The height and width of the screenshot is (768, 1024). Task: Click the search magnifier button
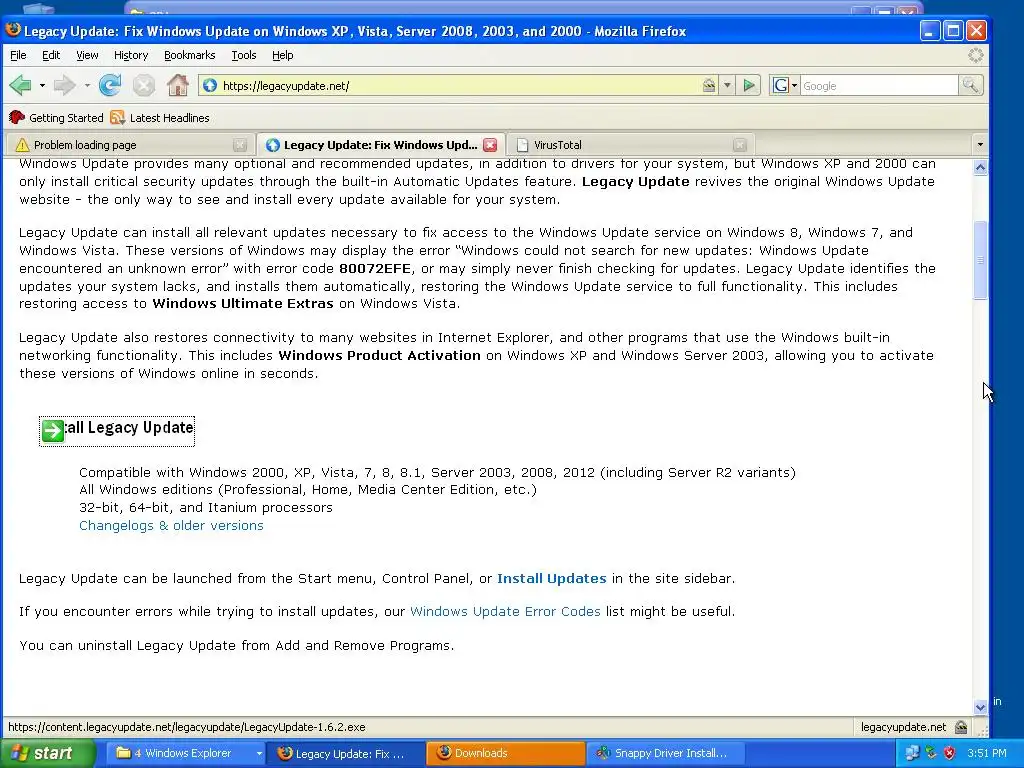[970, 86]
